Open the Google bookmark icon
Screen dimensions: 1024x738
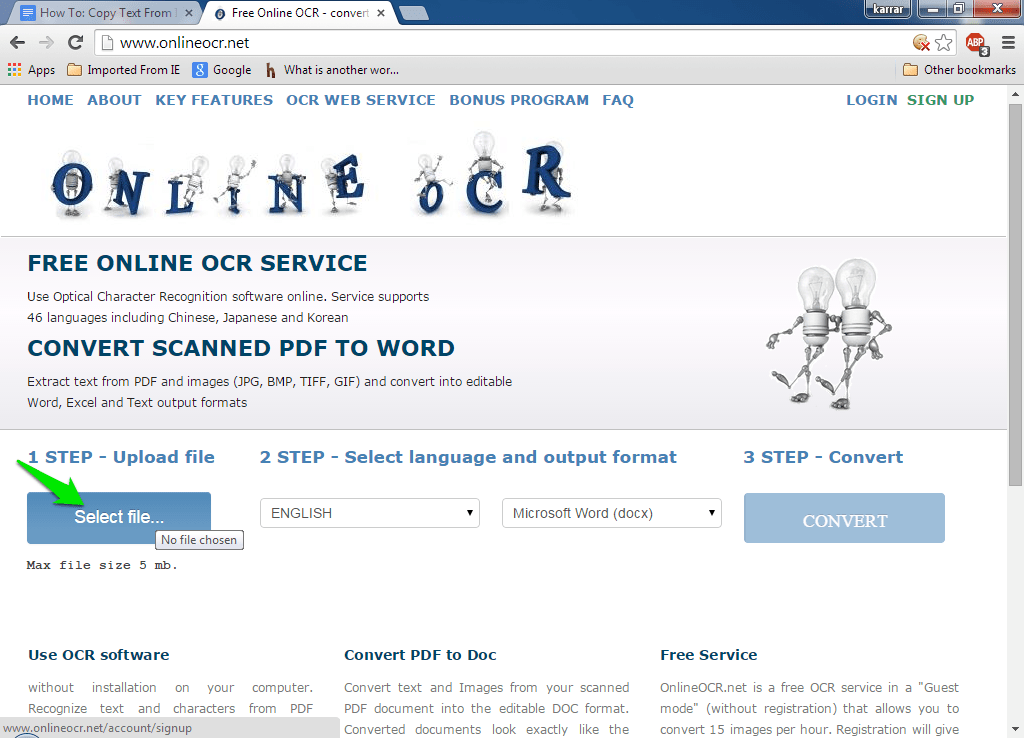point(200,70)
